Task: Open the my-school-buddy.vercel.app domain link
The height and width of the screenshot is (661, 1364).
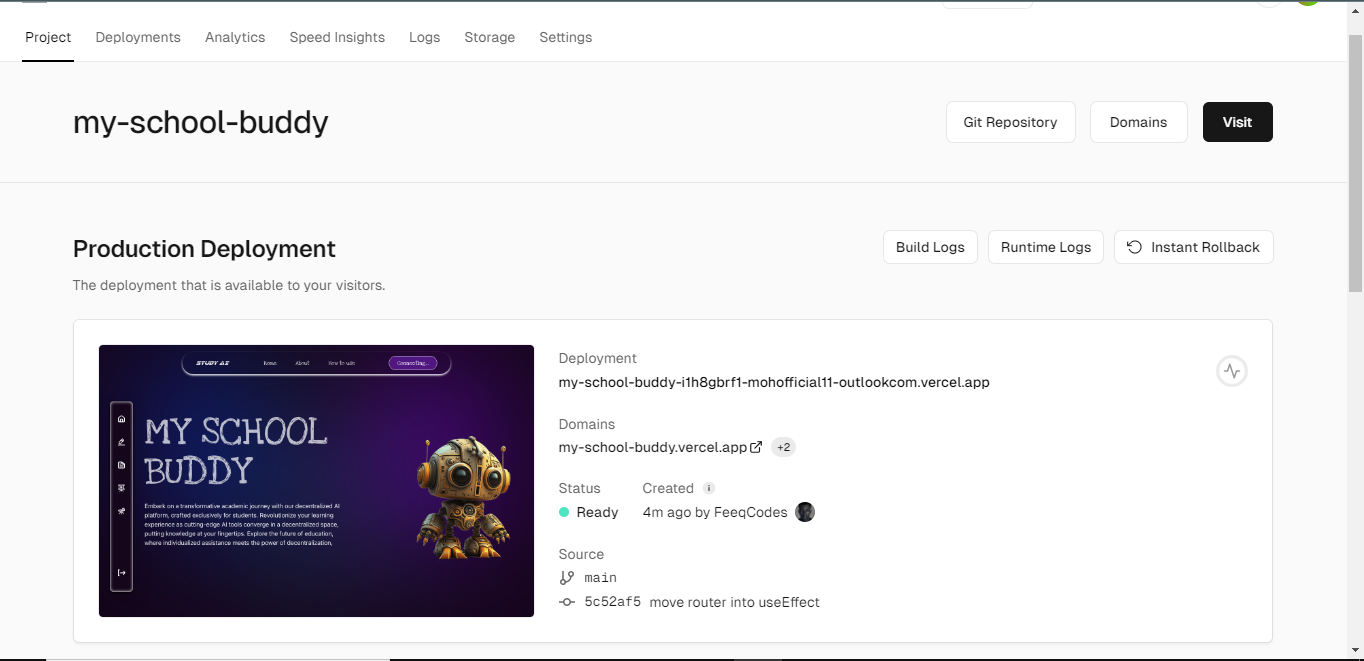Action: coord(653,447)
